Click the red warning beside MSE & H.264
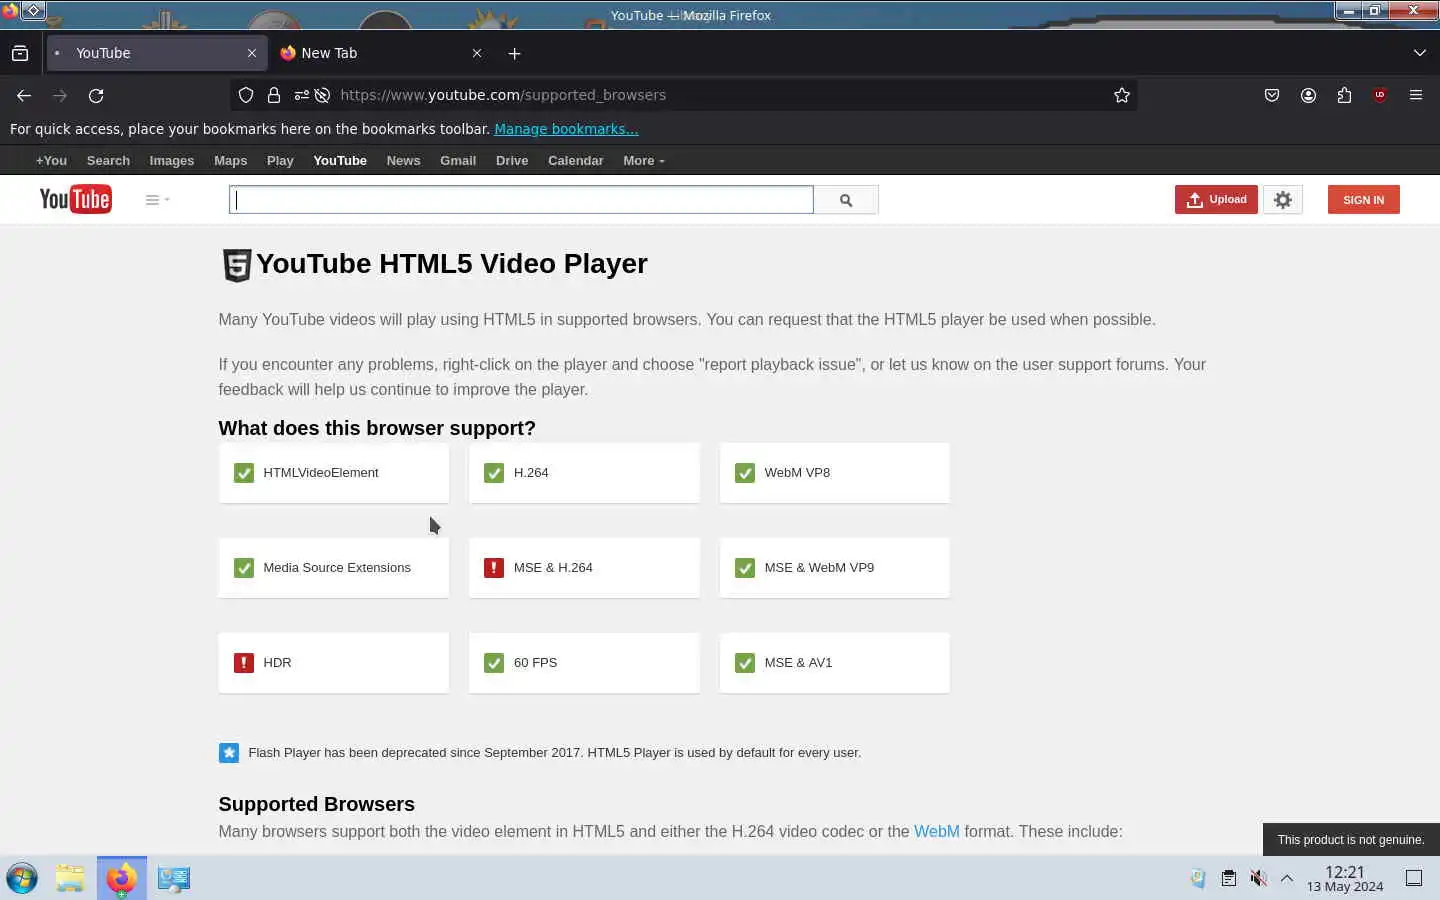The width and height of the screenshot is (1440, 900). [494, 568]
